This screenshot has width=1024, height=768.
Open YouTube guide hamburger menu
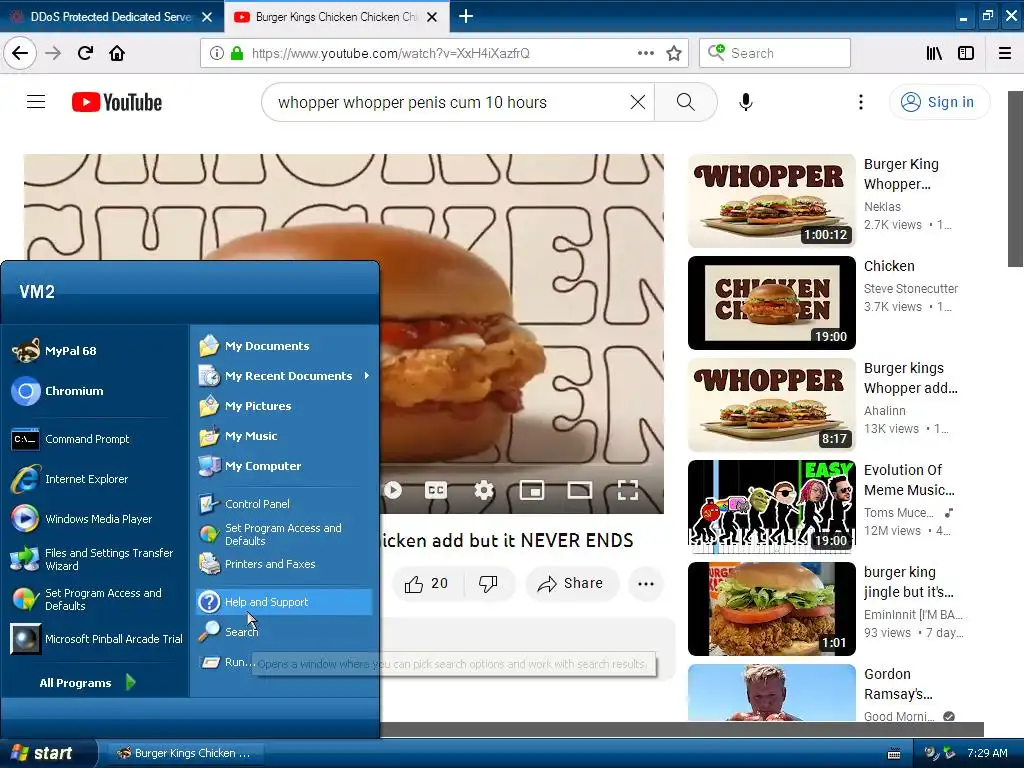tap(36, 102)
